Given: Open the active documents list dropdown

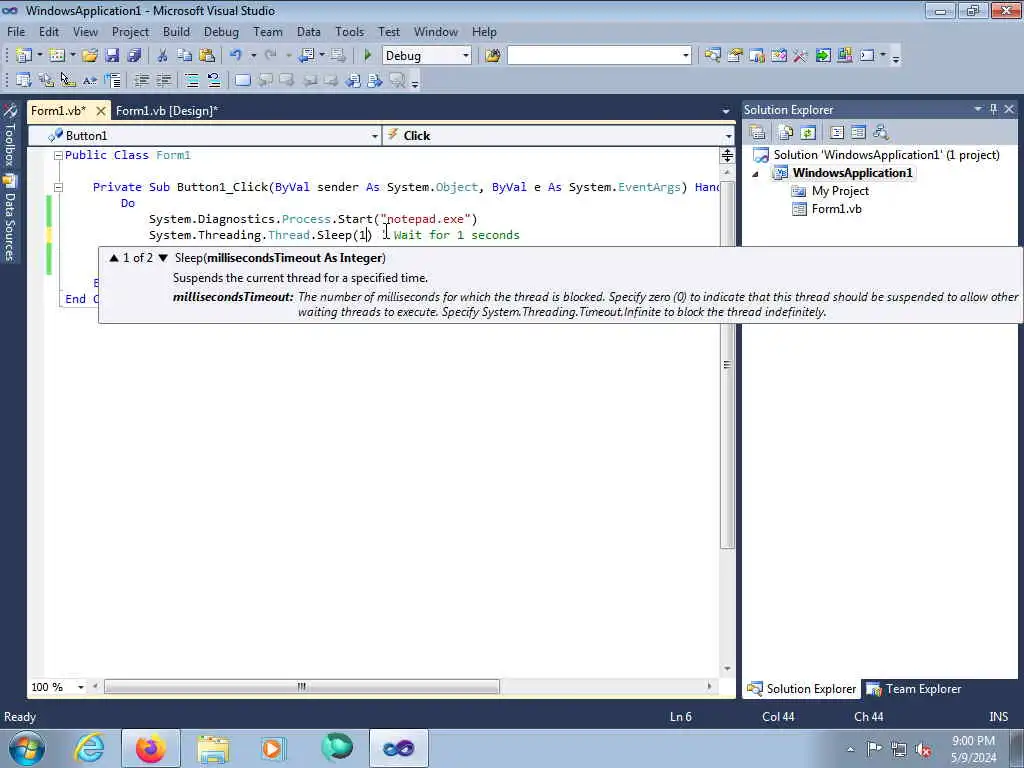Looking at the screenshot, I should click(726, 111).
